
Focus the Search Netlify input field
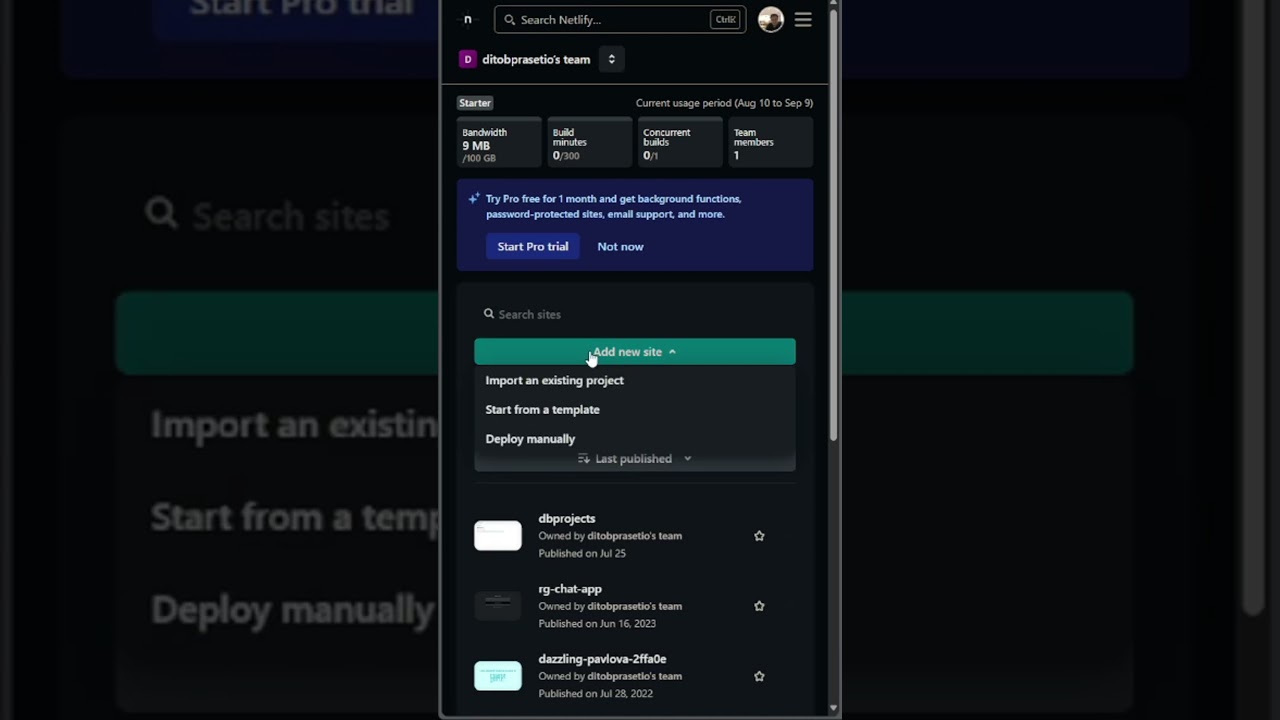(x=620, y=20)
